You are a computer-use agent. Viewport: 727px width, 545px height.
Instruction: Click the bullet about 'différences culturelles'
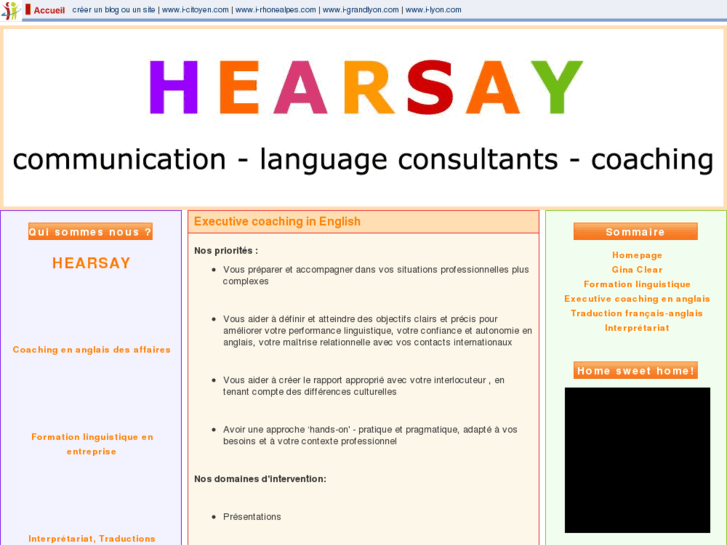[x=364, y=386]
